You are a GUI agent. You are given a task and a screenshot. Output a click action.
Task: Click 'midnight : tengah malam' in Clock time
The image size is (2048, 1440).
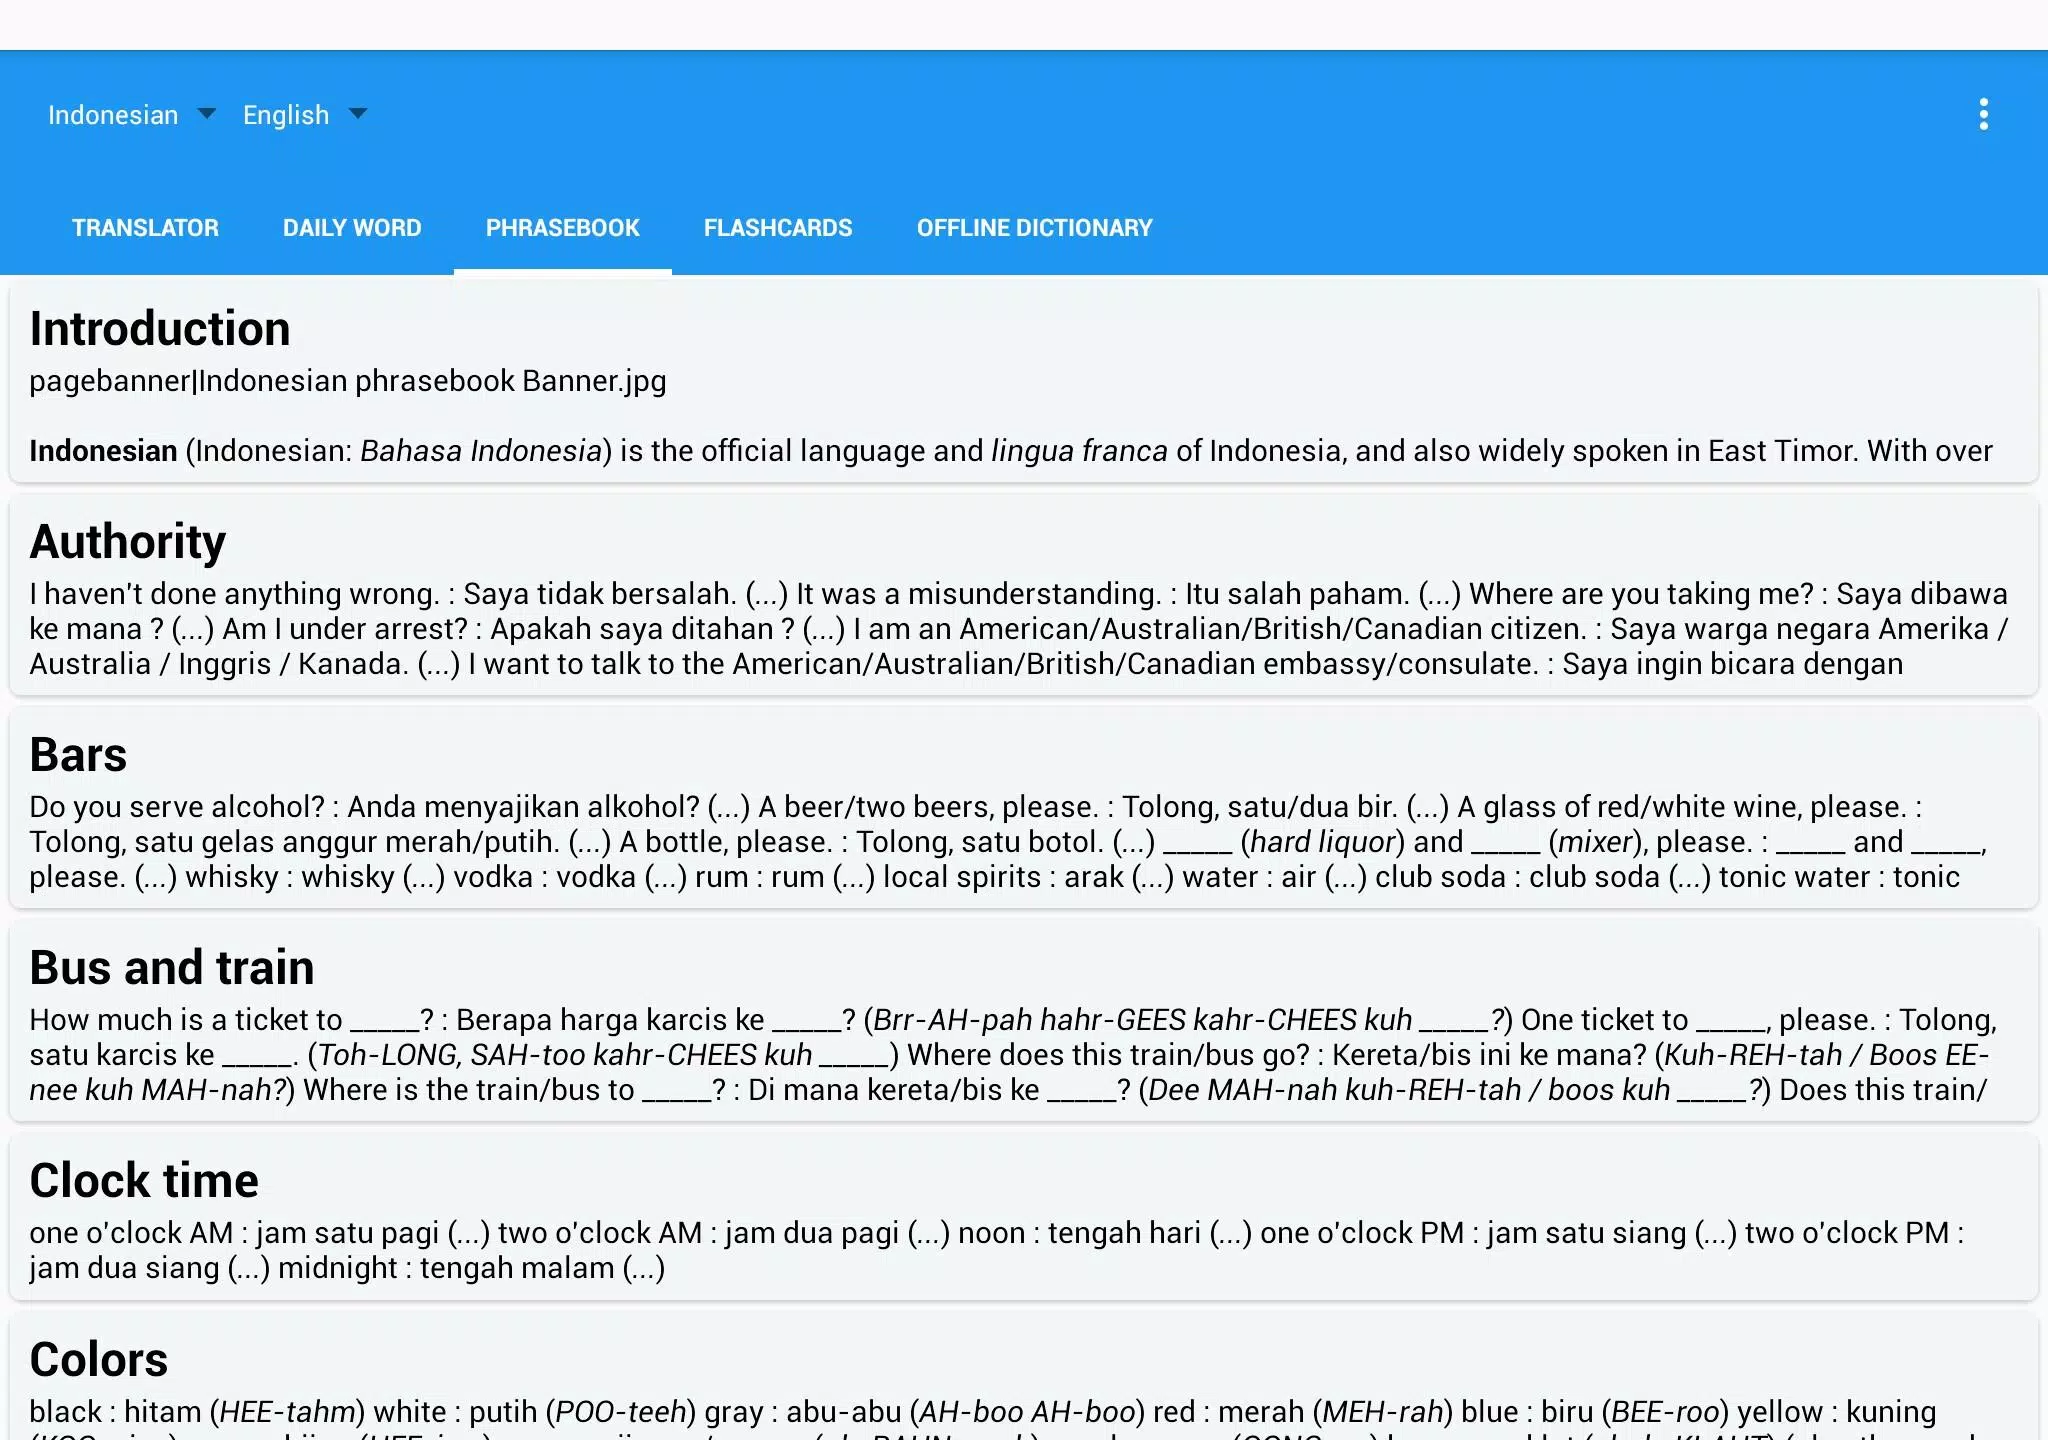pyautogui.click(x=446, y=1268)
